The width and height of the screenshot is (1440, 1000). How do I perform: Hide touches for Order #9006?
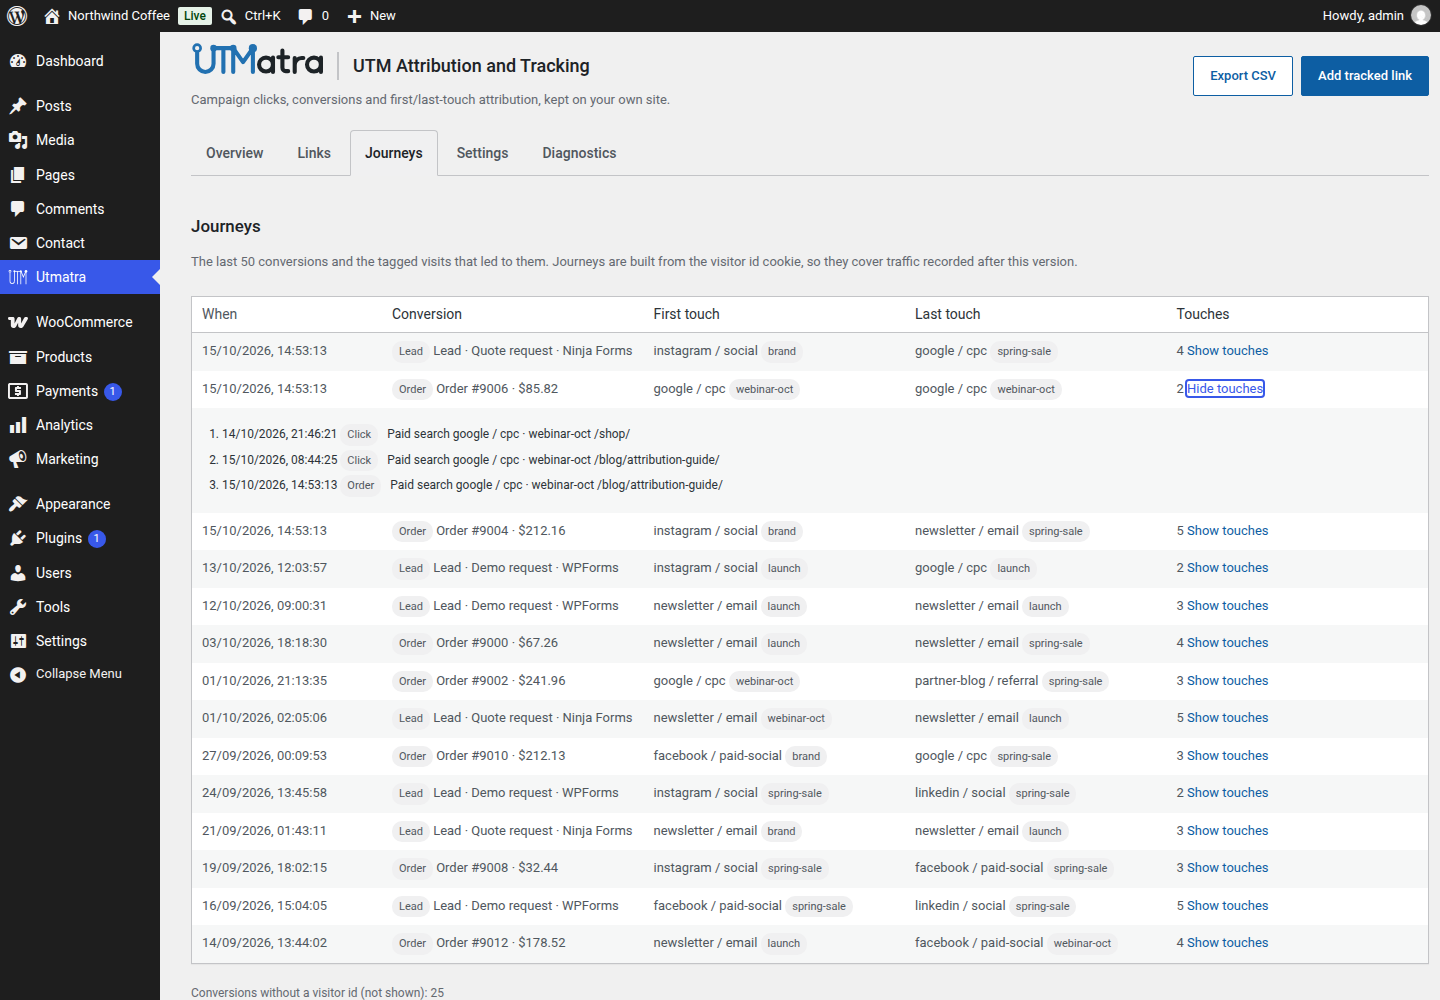pos(1225,389)
